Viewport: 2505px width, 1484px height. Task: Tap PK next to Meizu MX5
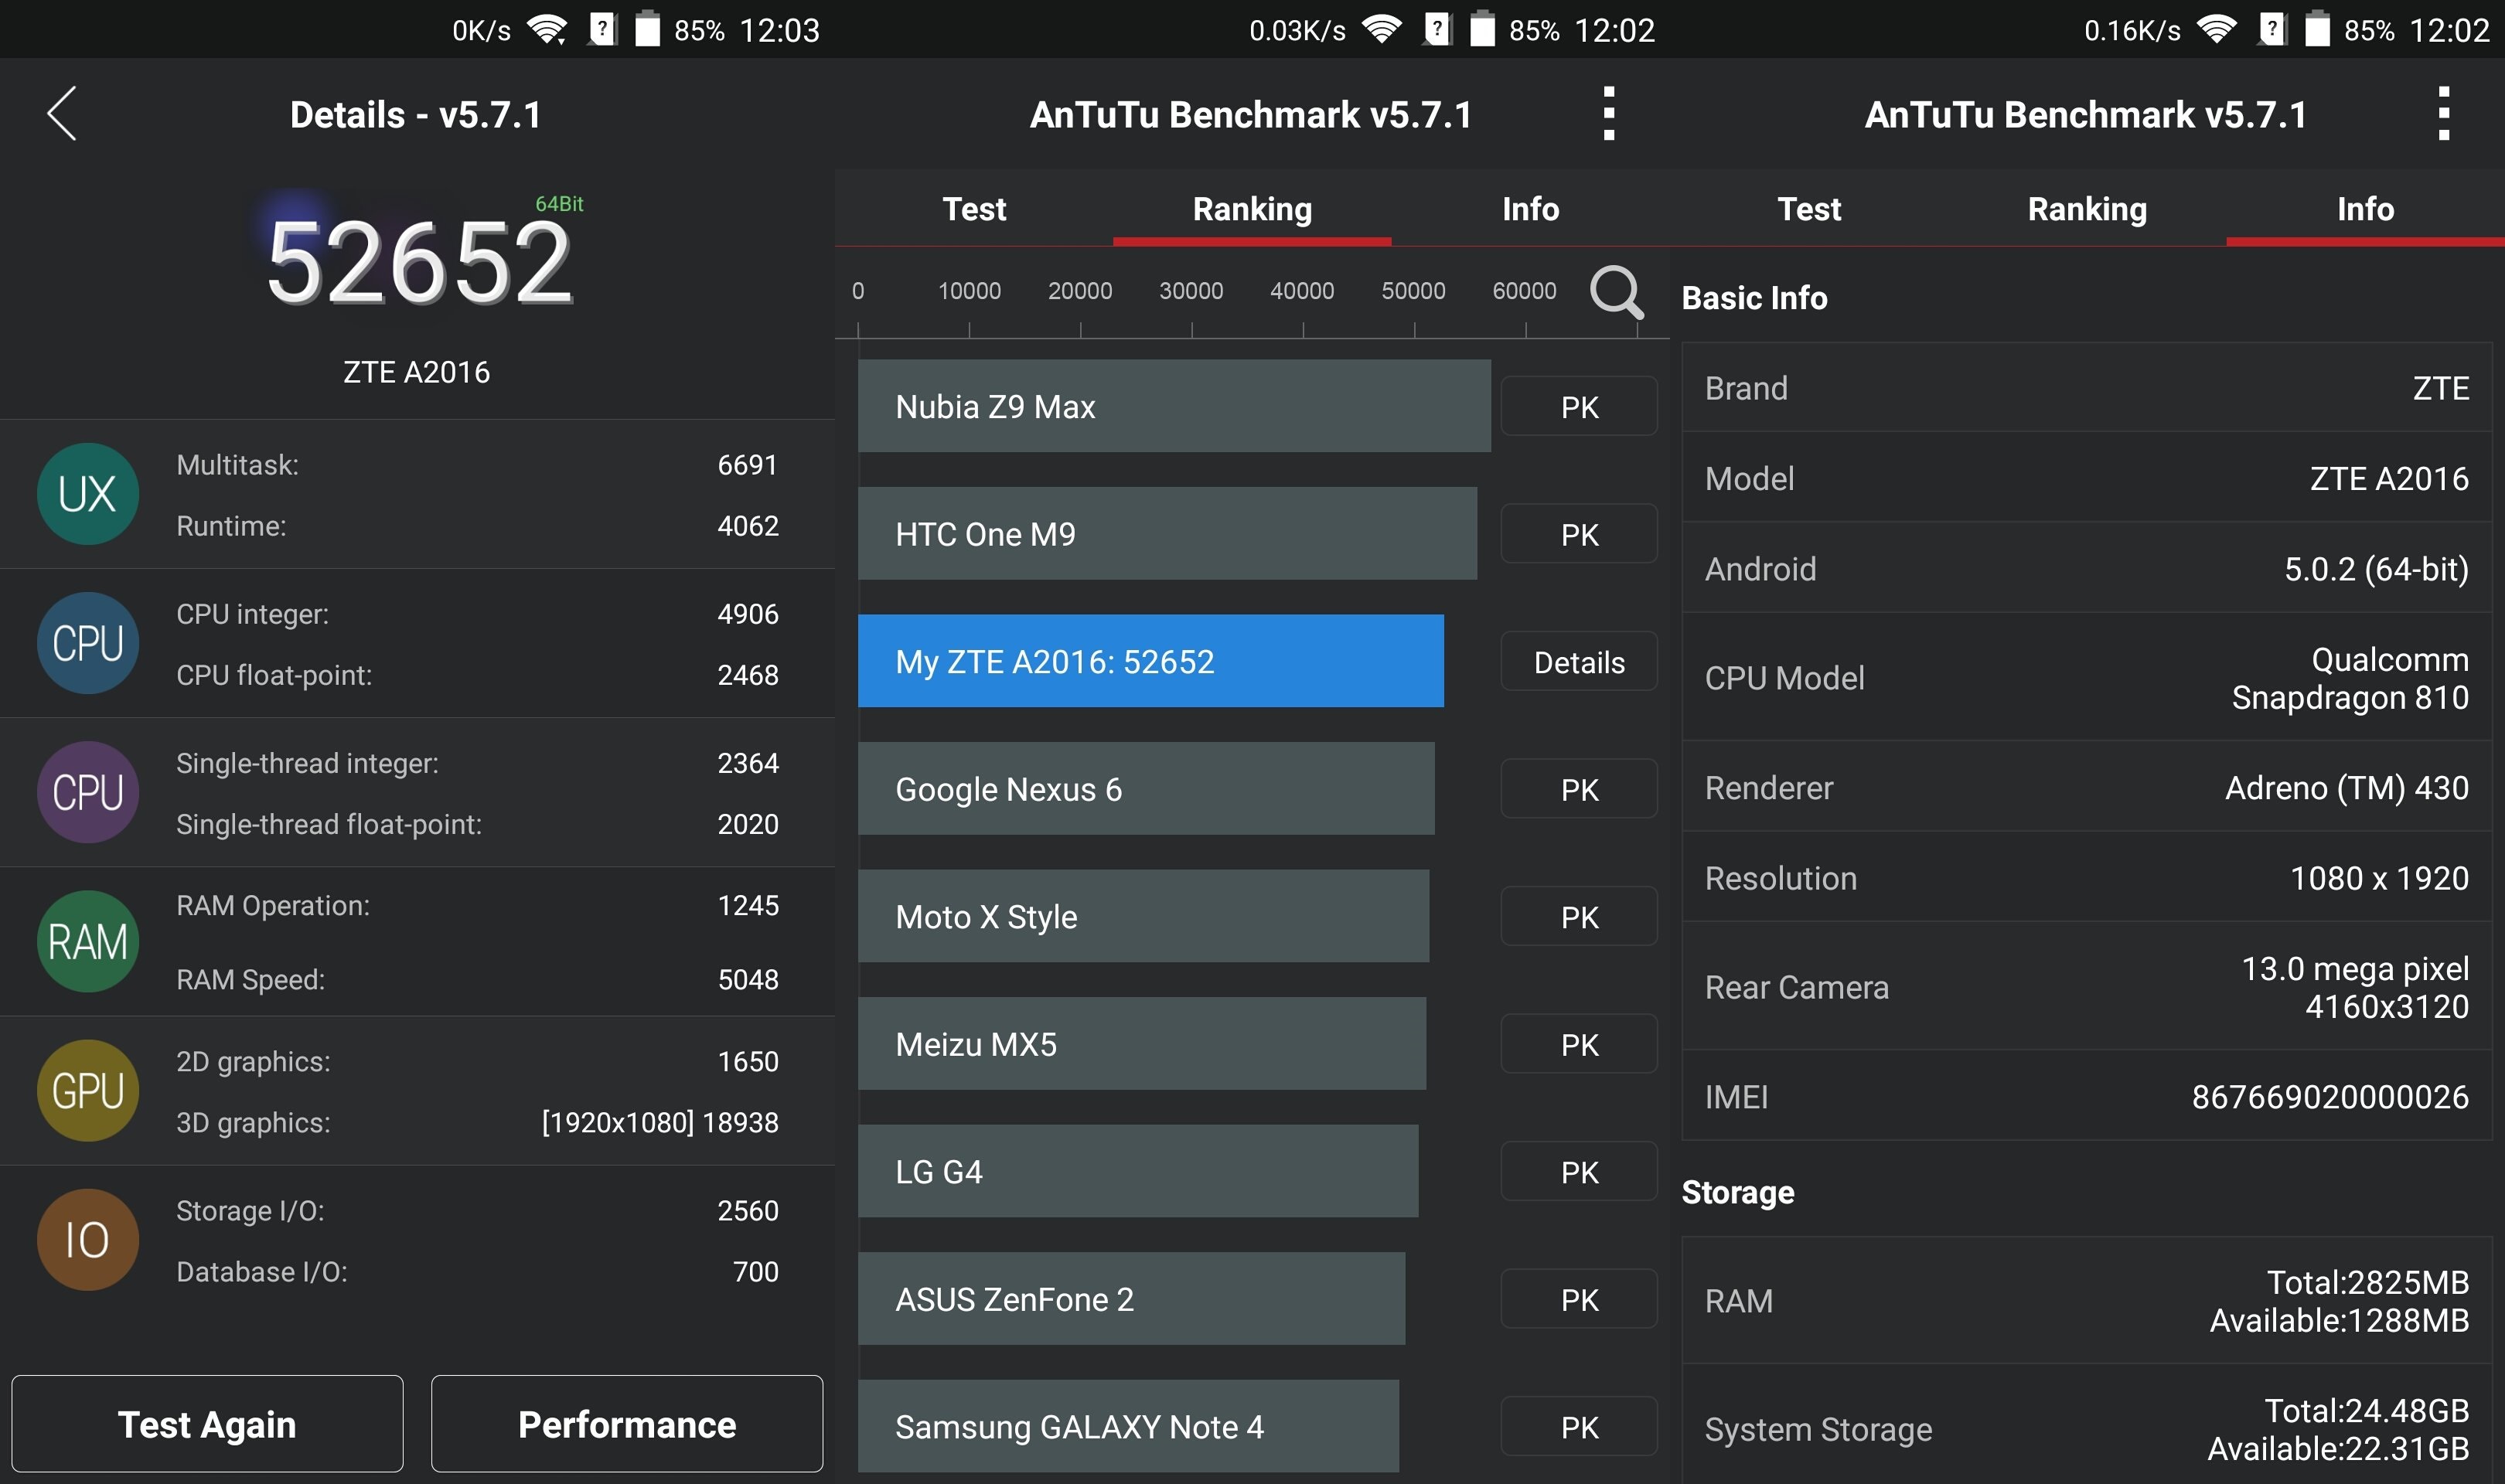1579,1044
